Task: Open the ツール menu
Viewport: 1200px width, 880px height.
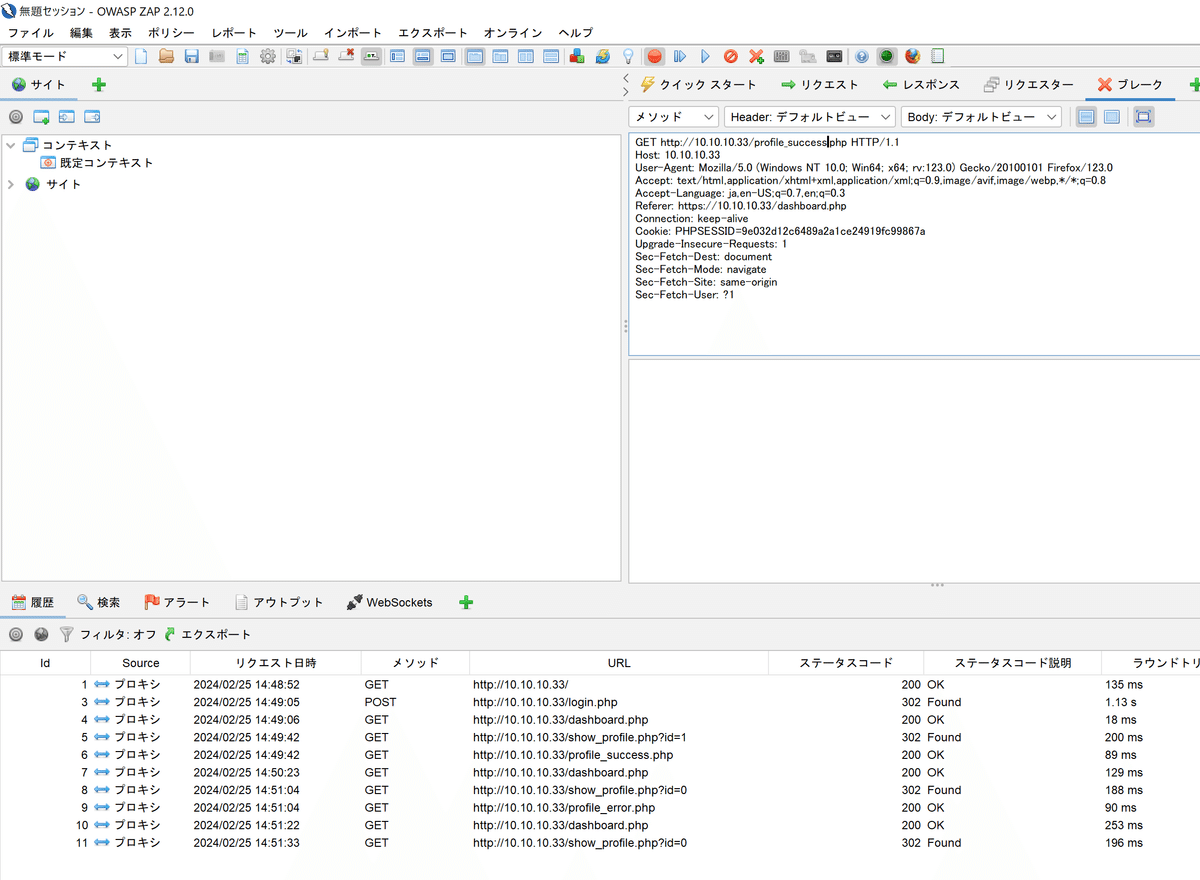Action: (290, 33)
